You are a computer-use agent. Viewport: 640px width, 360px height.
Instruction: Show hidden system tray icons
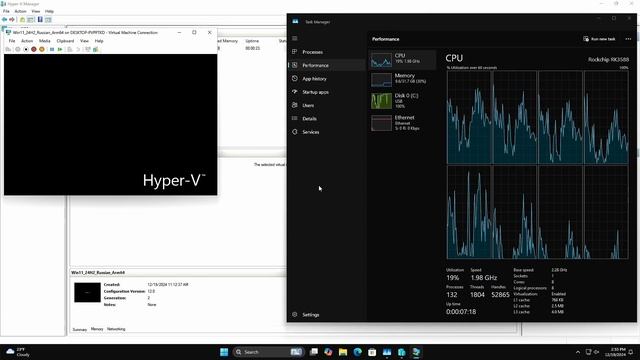(578, 352)
